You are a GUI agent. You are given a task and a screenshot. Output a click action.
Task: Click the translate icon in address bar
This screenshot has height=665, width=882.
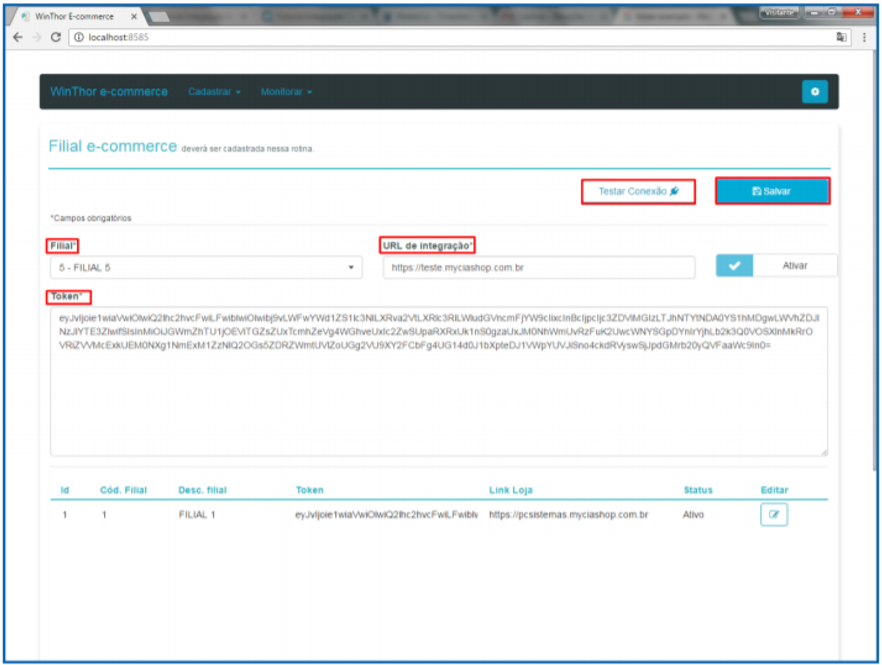[841, 37]
